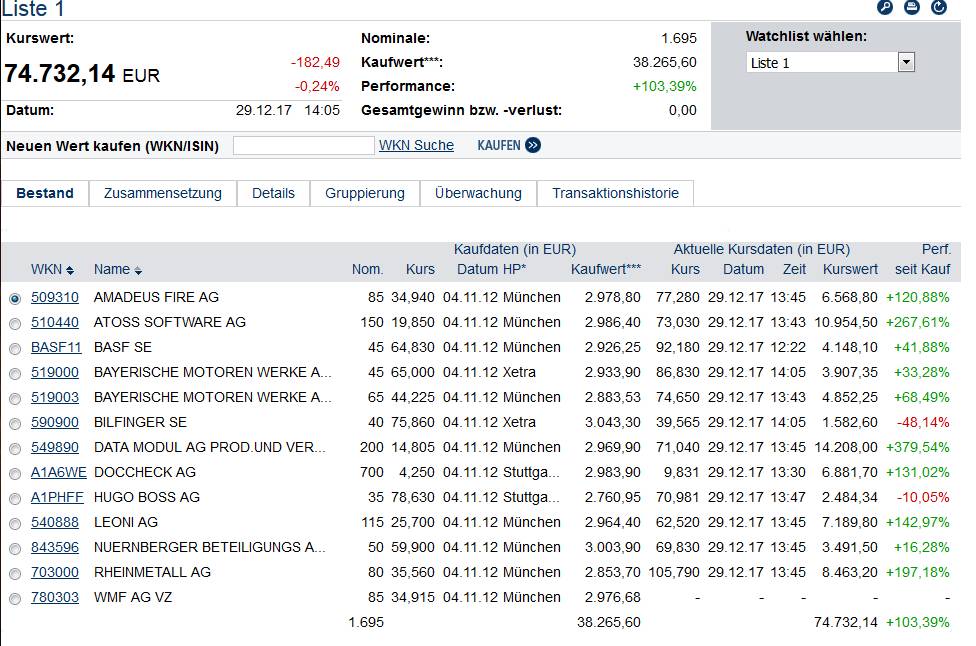Click the BASF11 WKN link
This screenshot has height=646, width=976.
coord(56,347)
